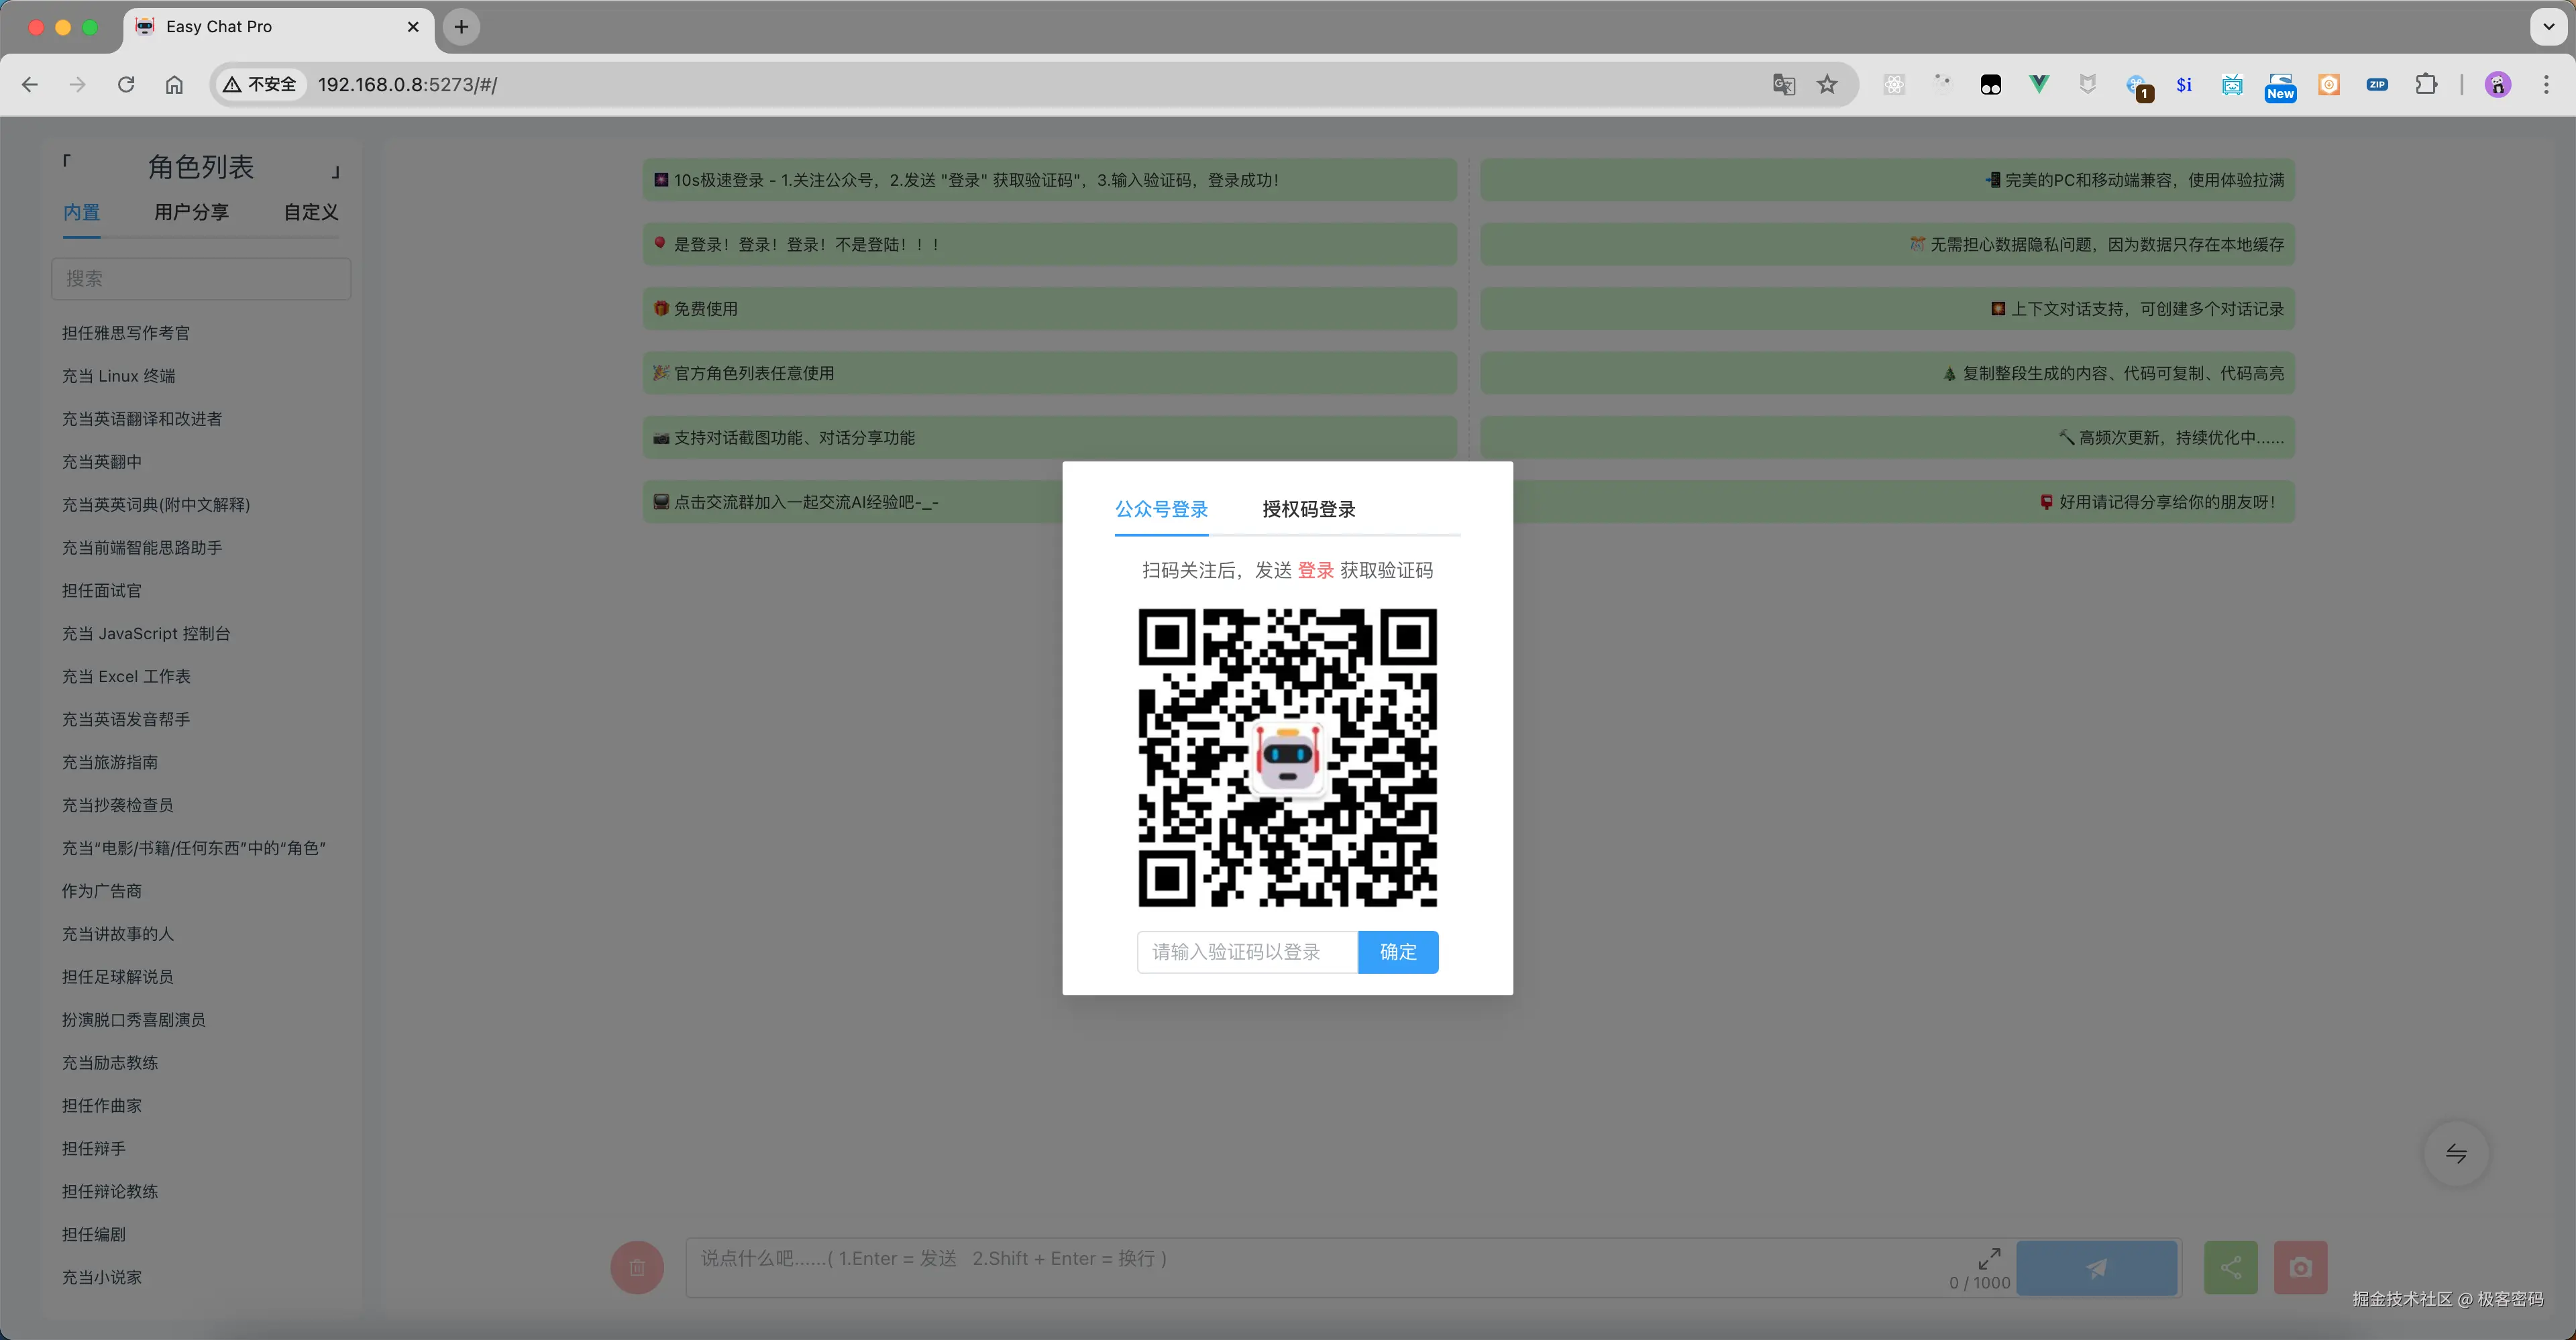Choose the 充当 Linux 终端 role
Viewport: 2576px width, 1340px height.
coord(118,376)
